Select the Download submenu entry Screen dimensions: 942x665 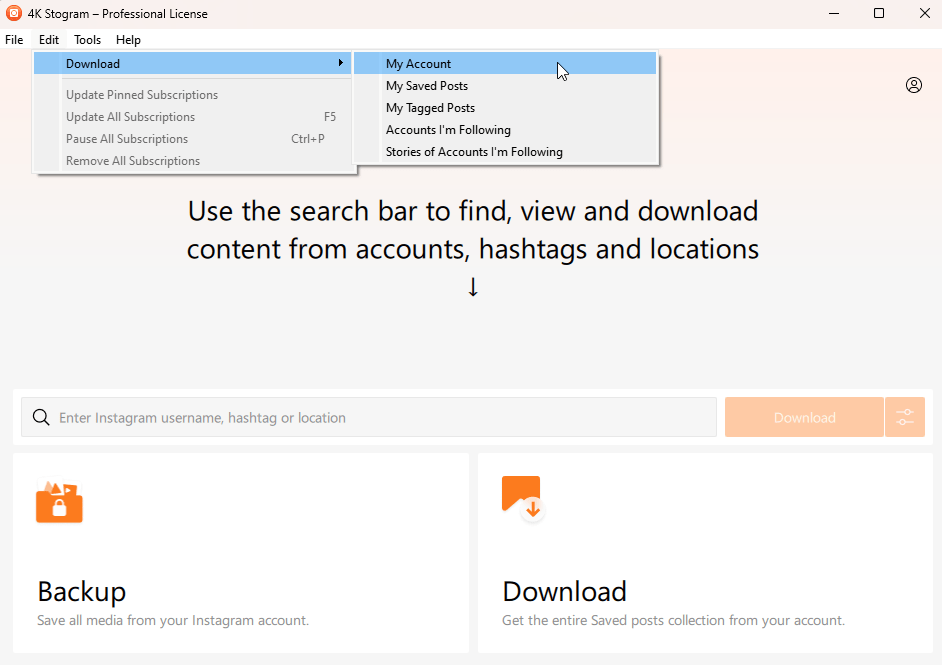192,63
